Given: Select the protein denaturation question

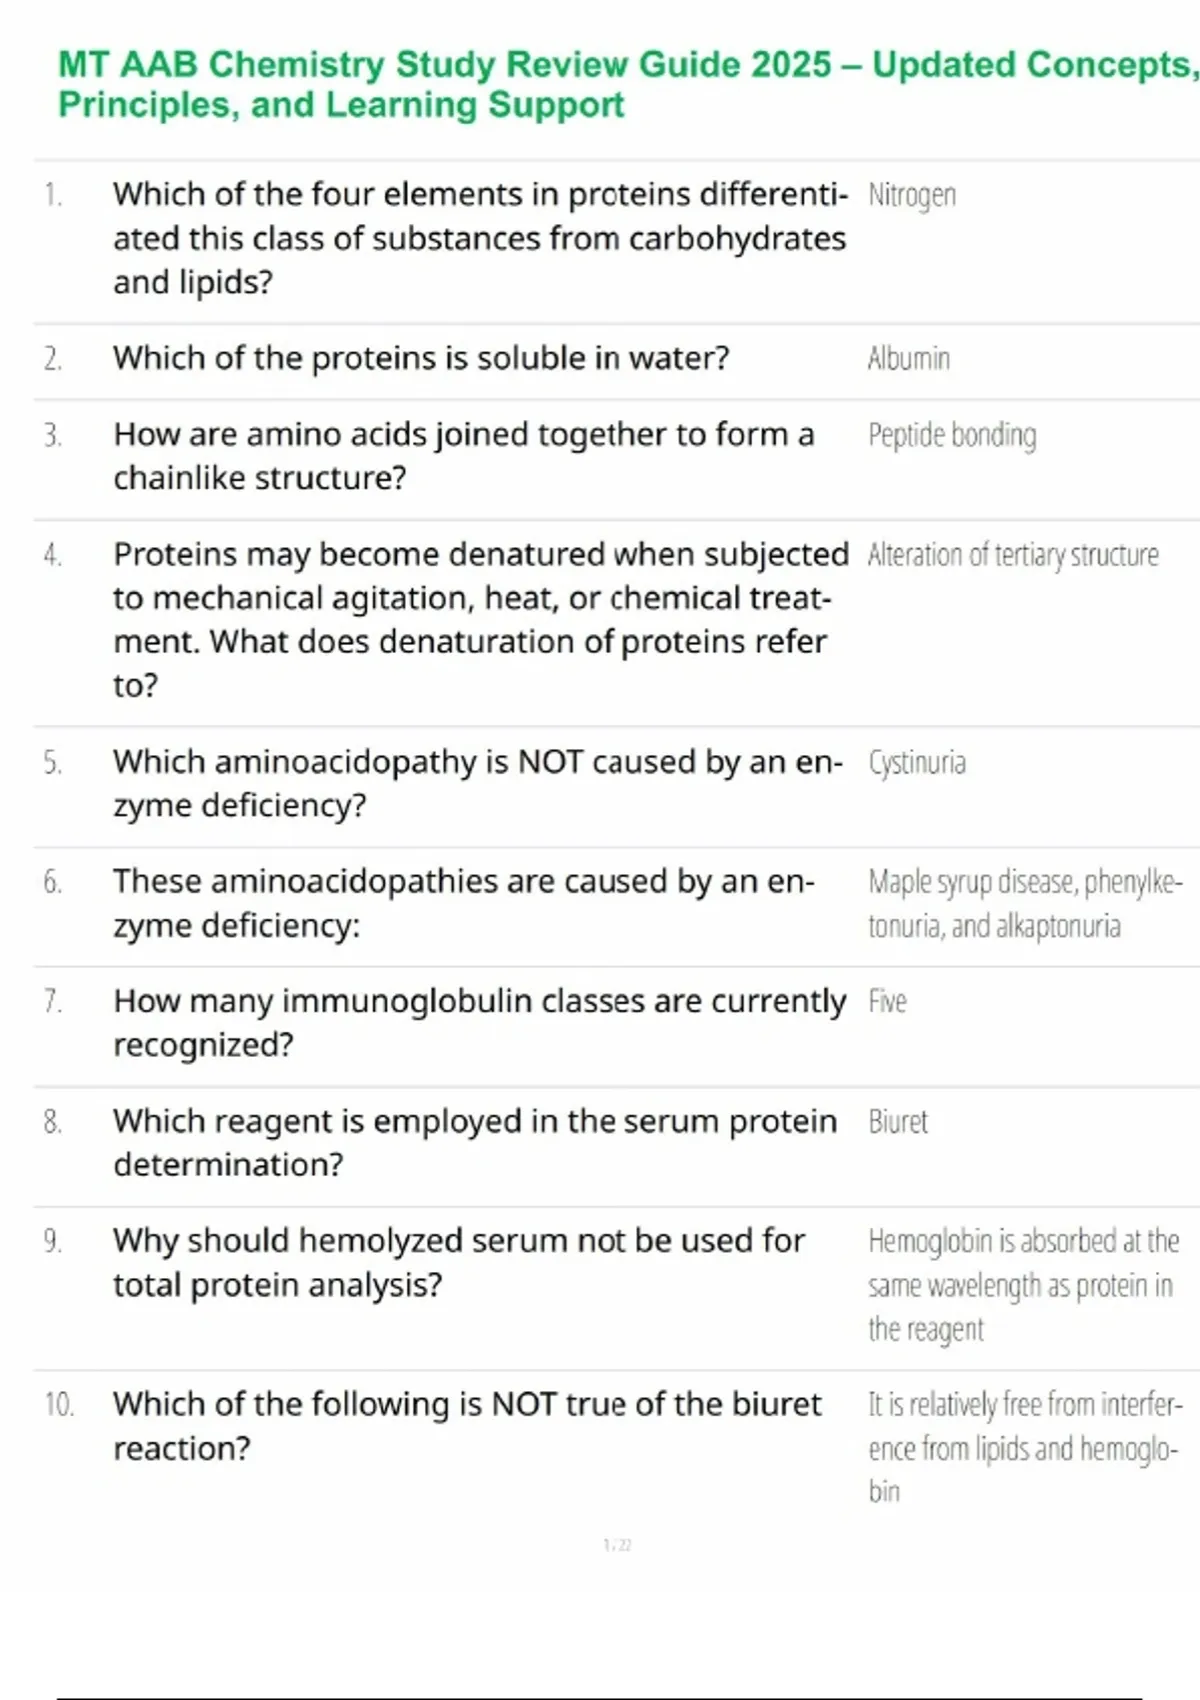Looking at the screenshot, I should (x=480, y=619).
